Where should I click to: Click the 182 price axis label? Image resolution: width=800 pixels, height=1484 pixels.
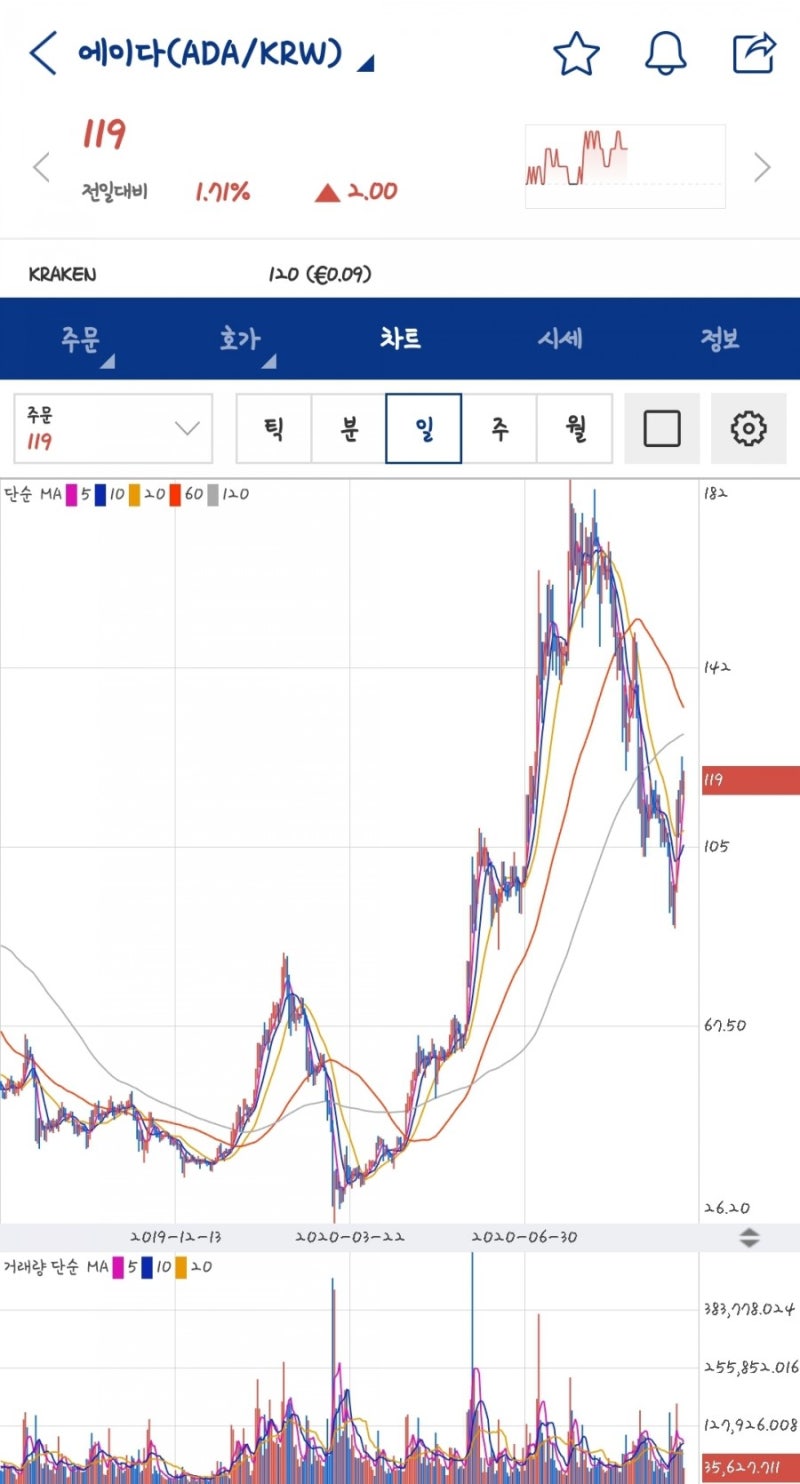(715, 494)
